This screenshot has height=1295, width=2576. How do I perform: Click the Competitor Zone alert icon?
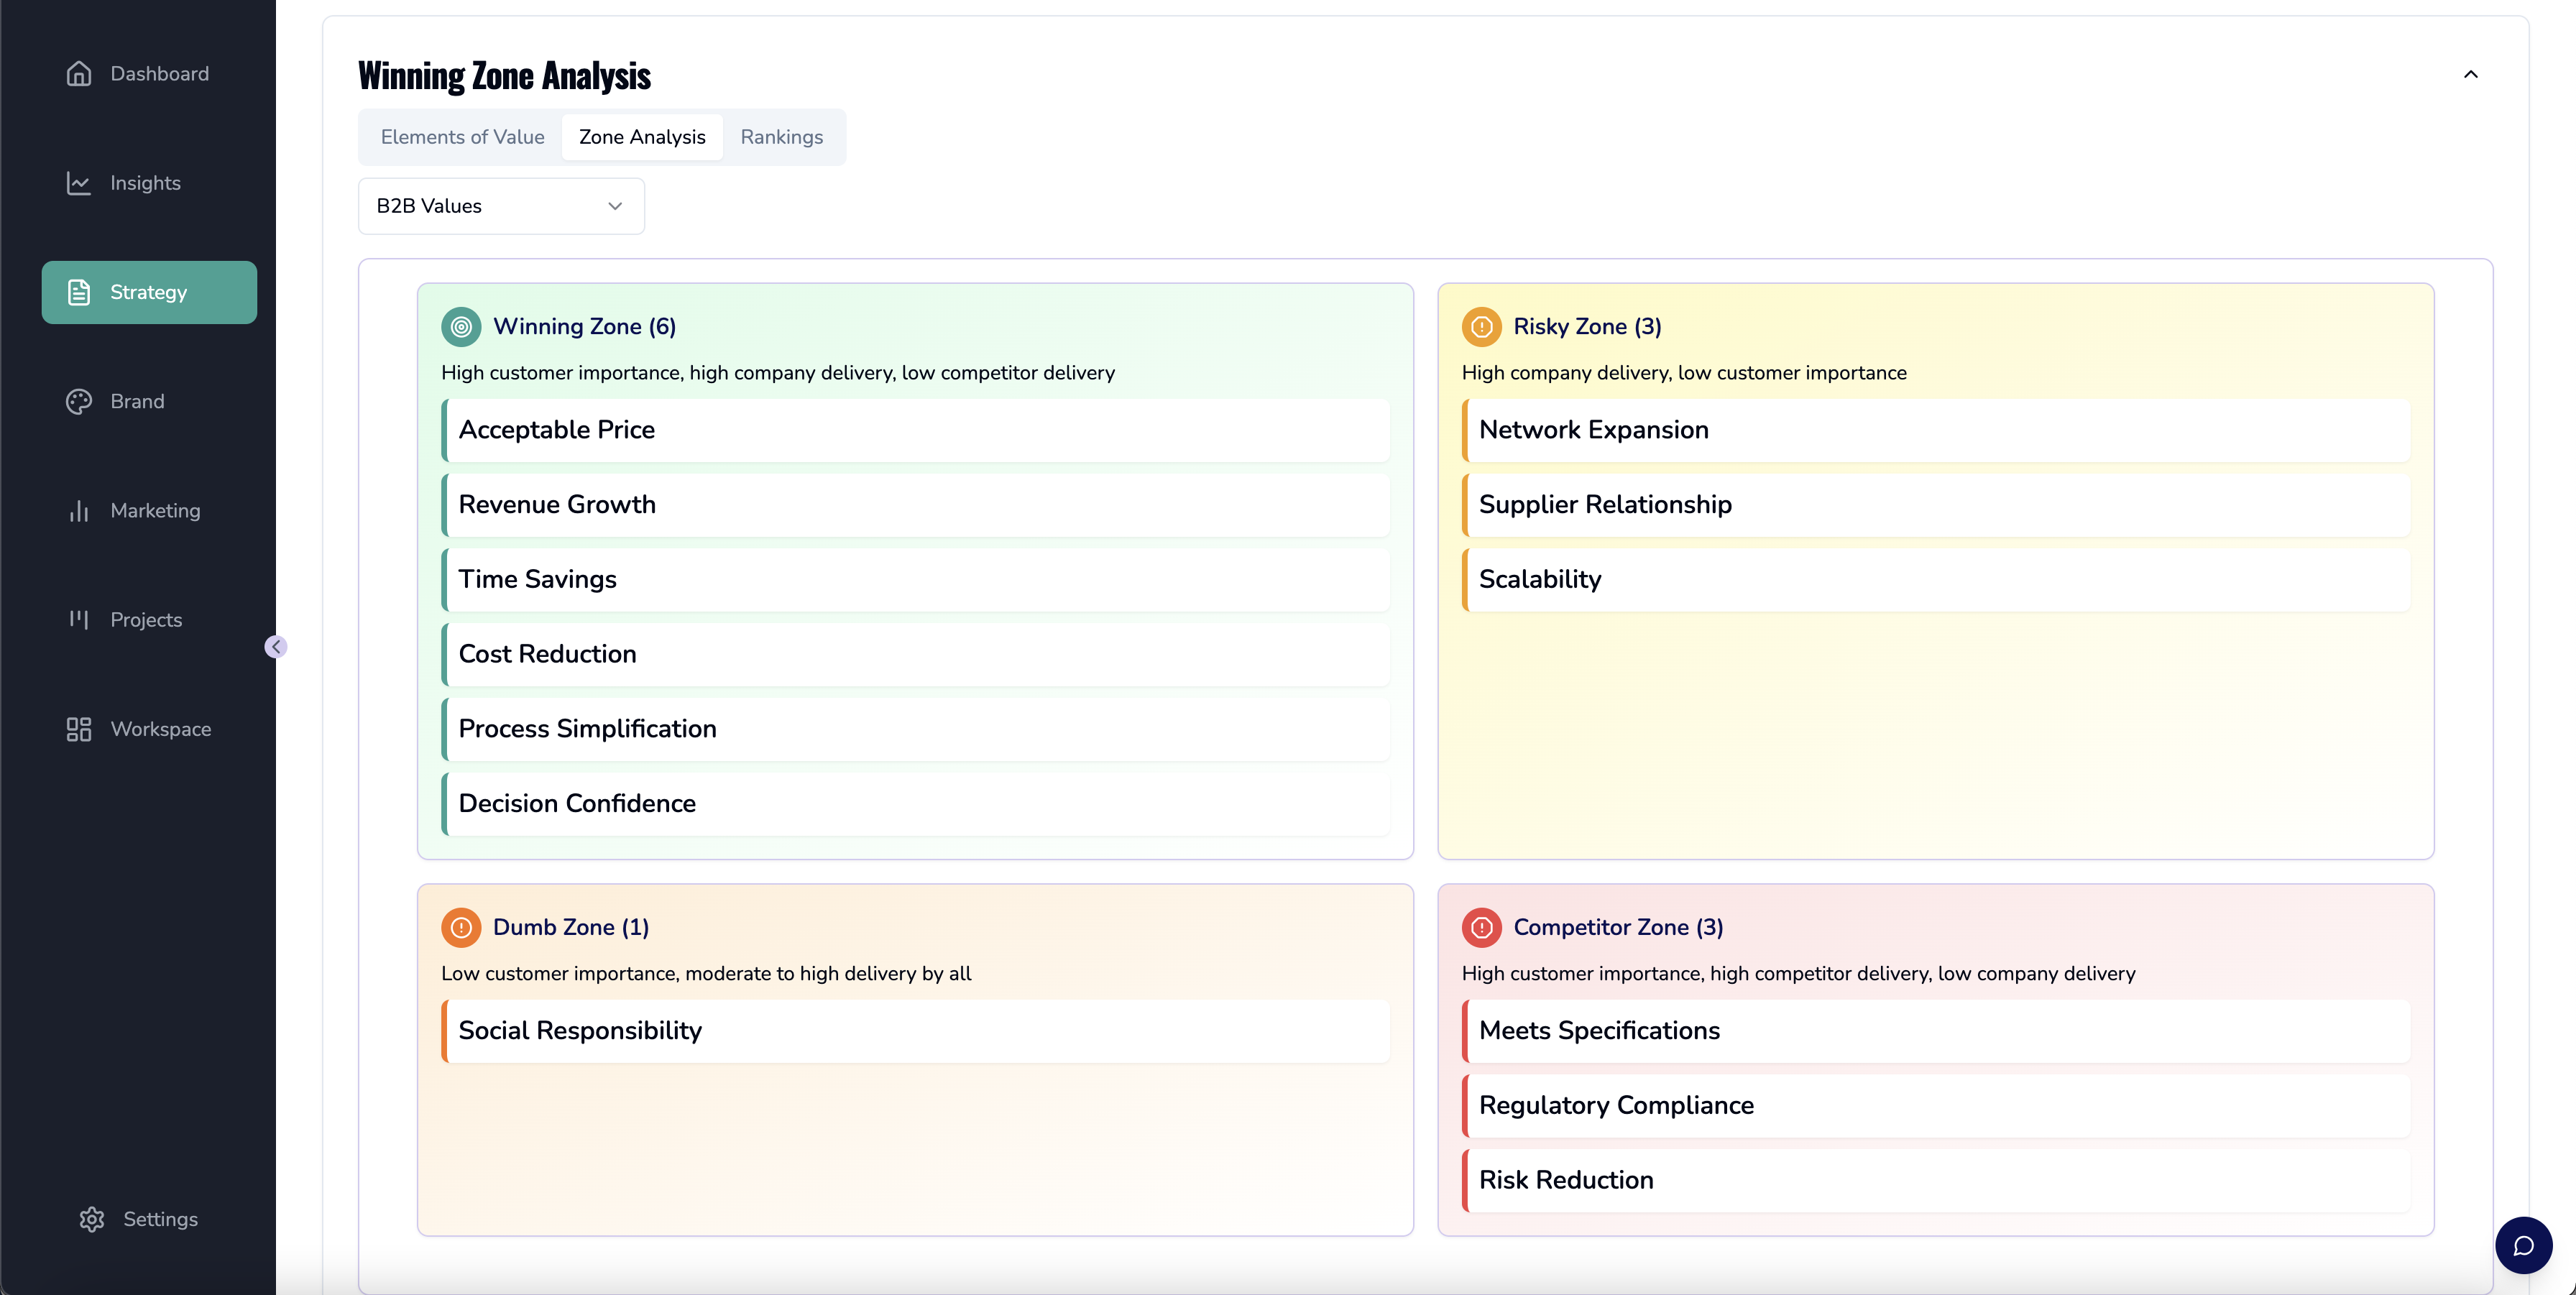1481,927
